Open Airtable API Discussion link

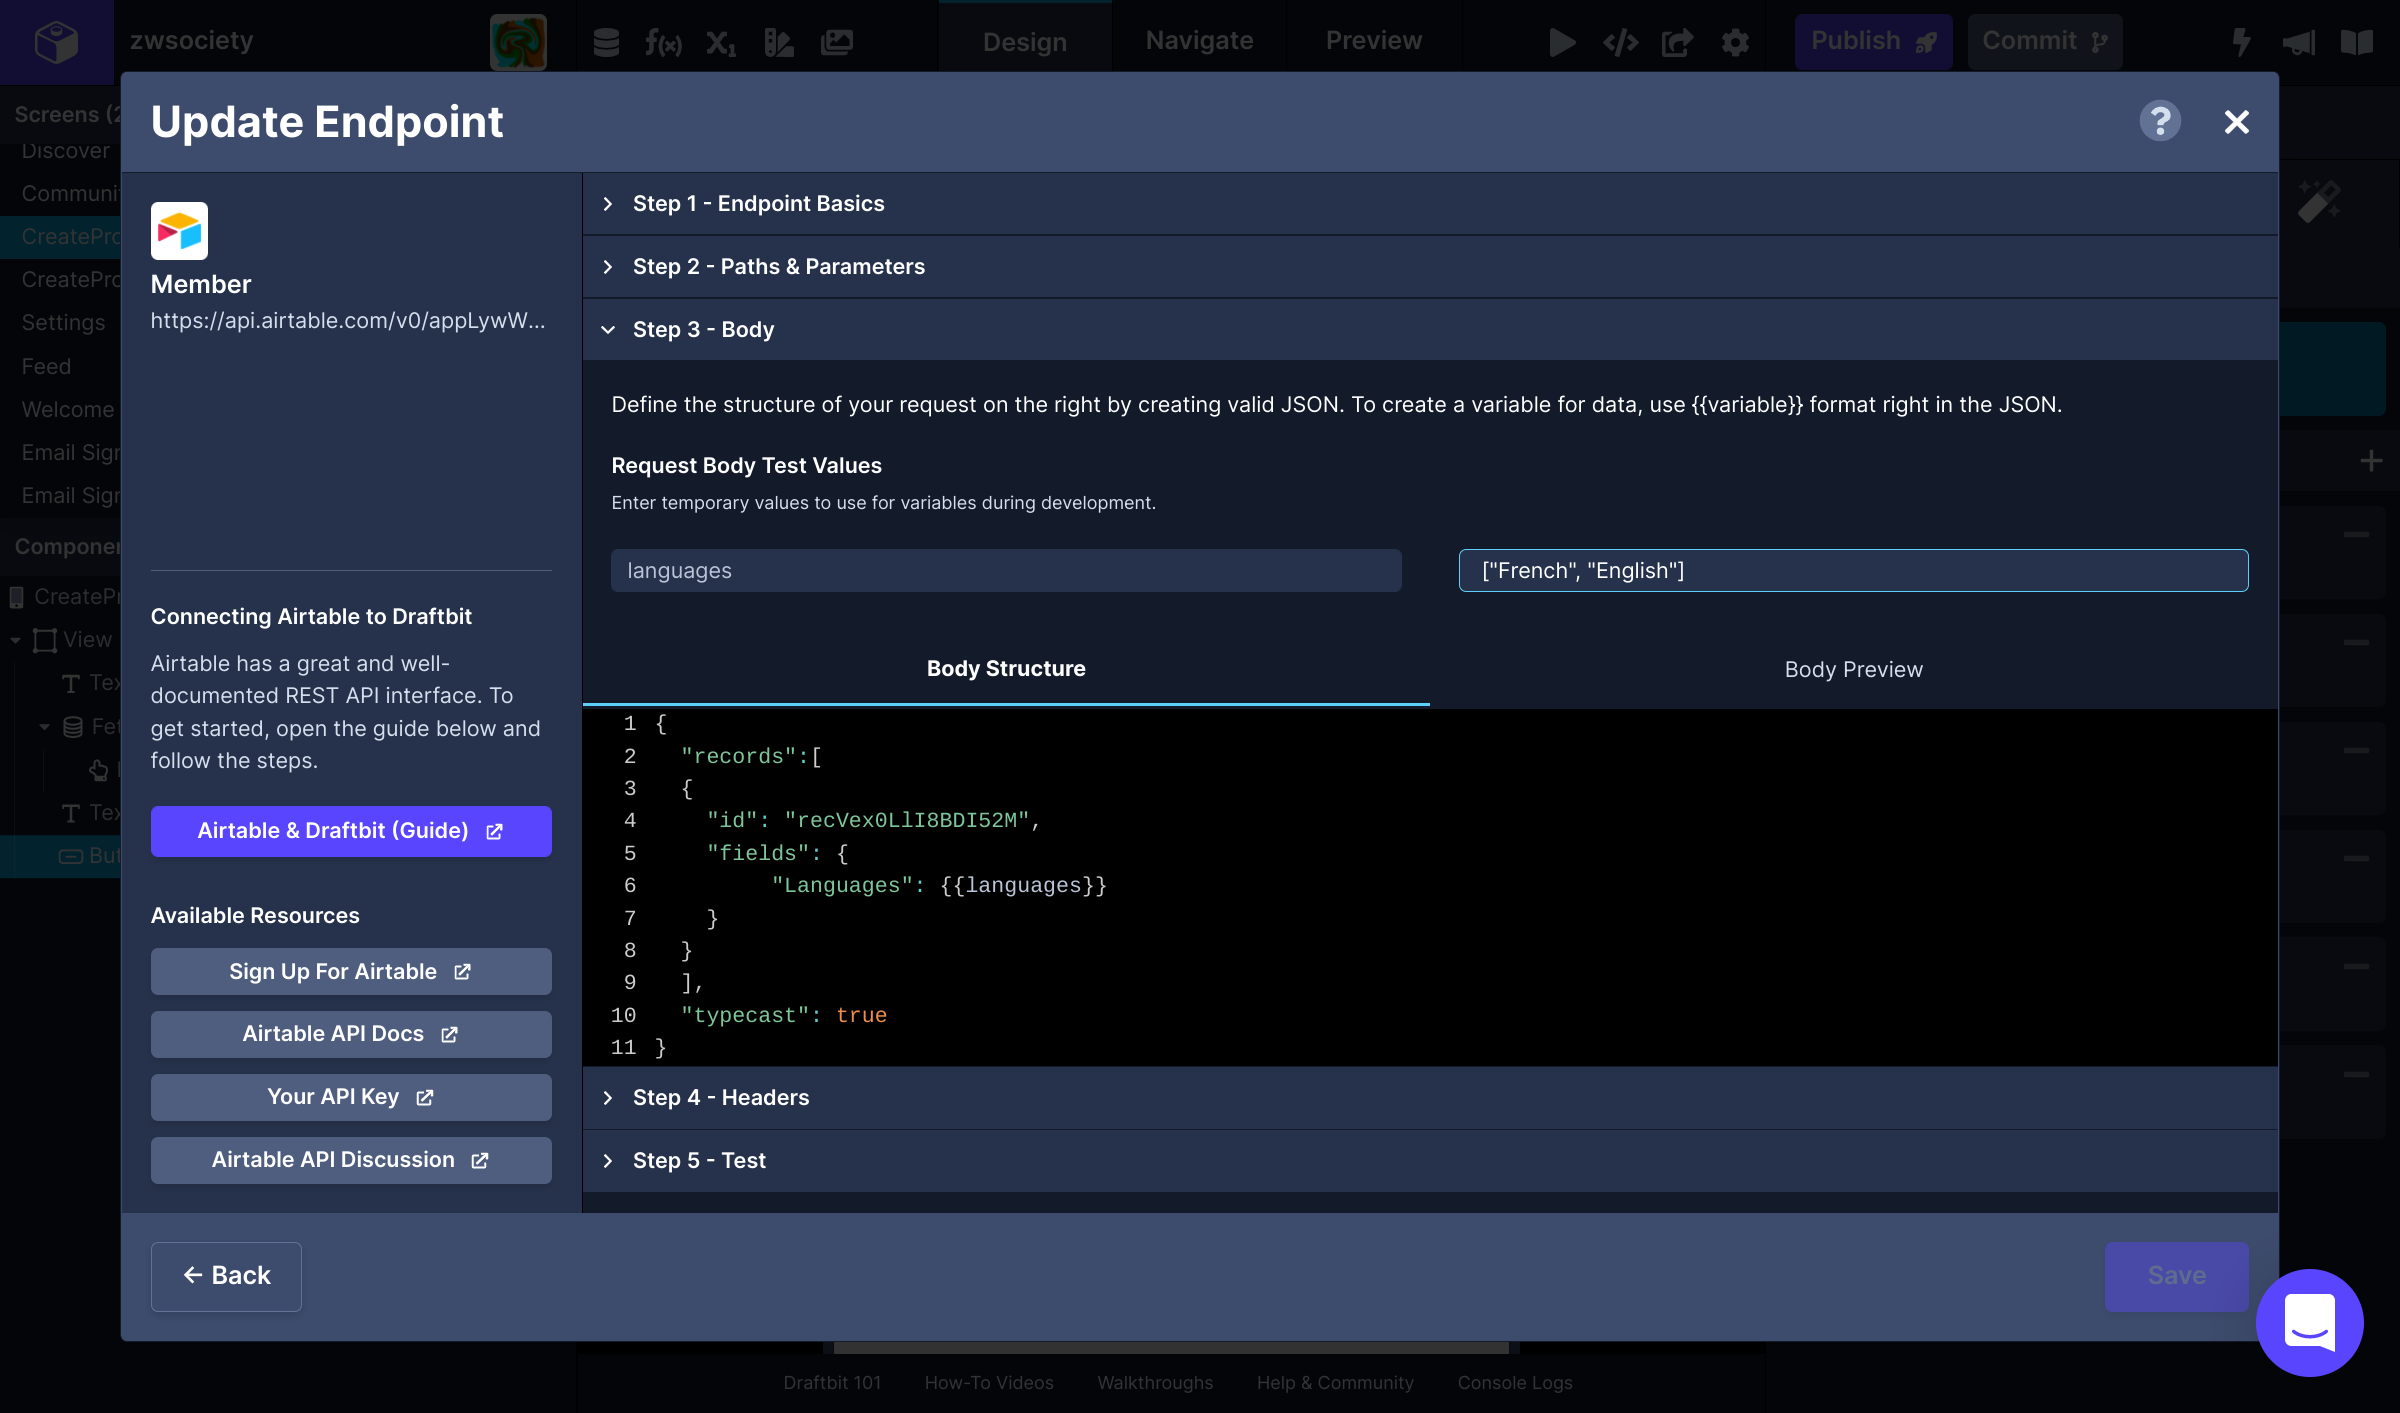click(x=351, y=1160)
